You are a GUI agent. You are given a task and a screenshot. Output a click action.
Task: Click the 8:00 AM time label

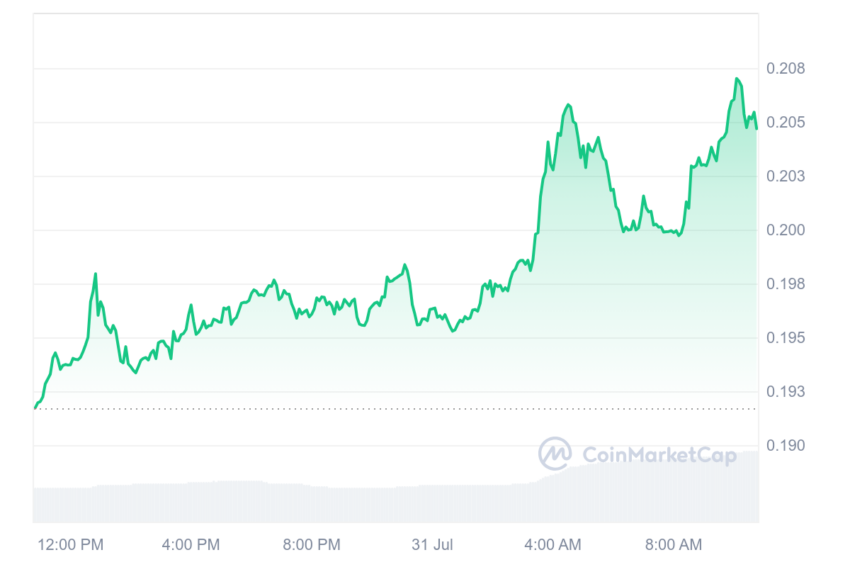[673, 544]
